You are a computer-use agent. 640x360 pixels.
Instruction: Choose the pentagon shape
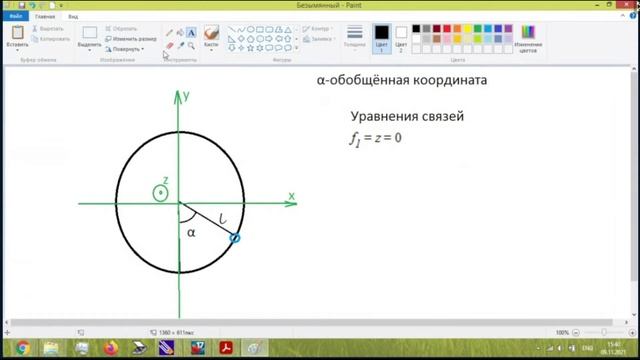251,39
